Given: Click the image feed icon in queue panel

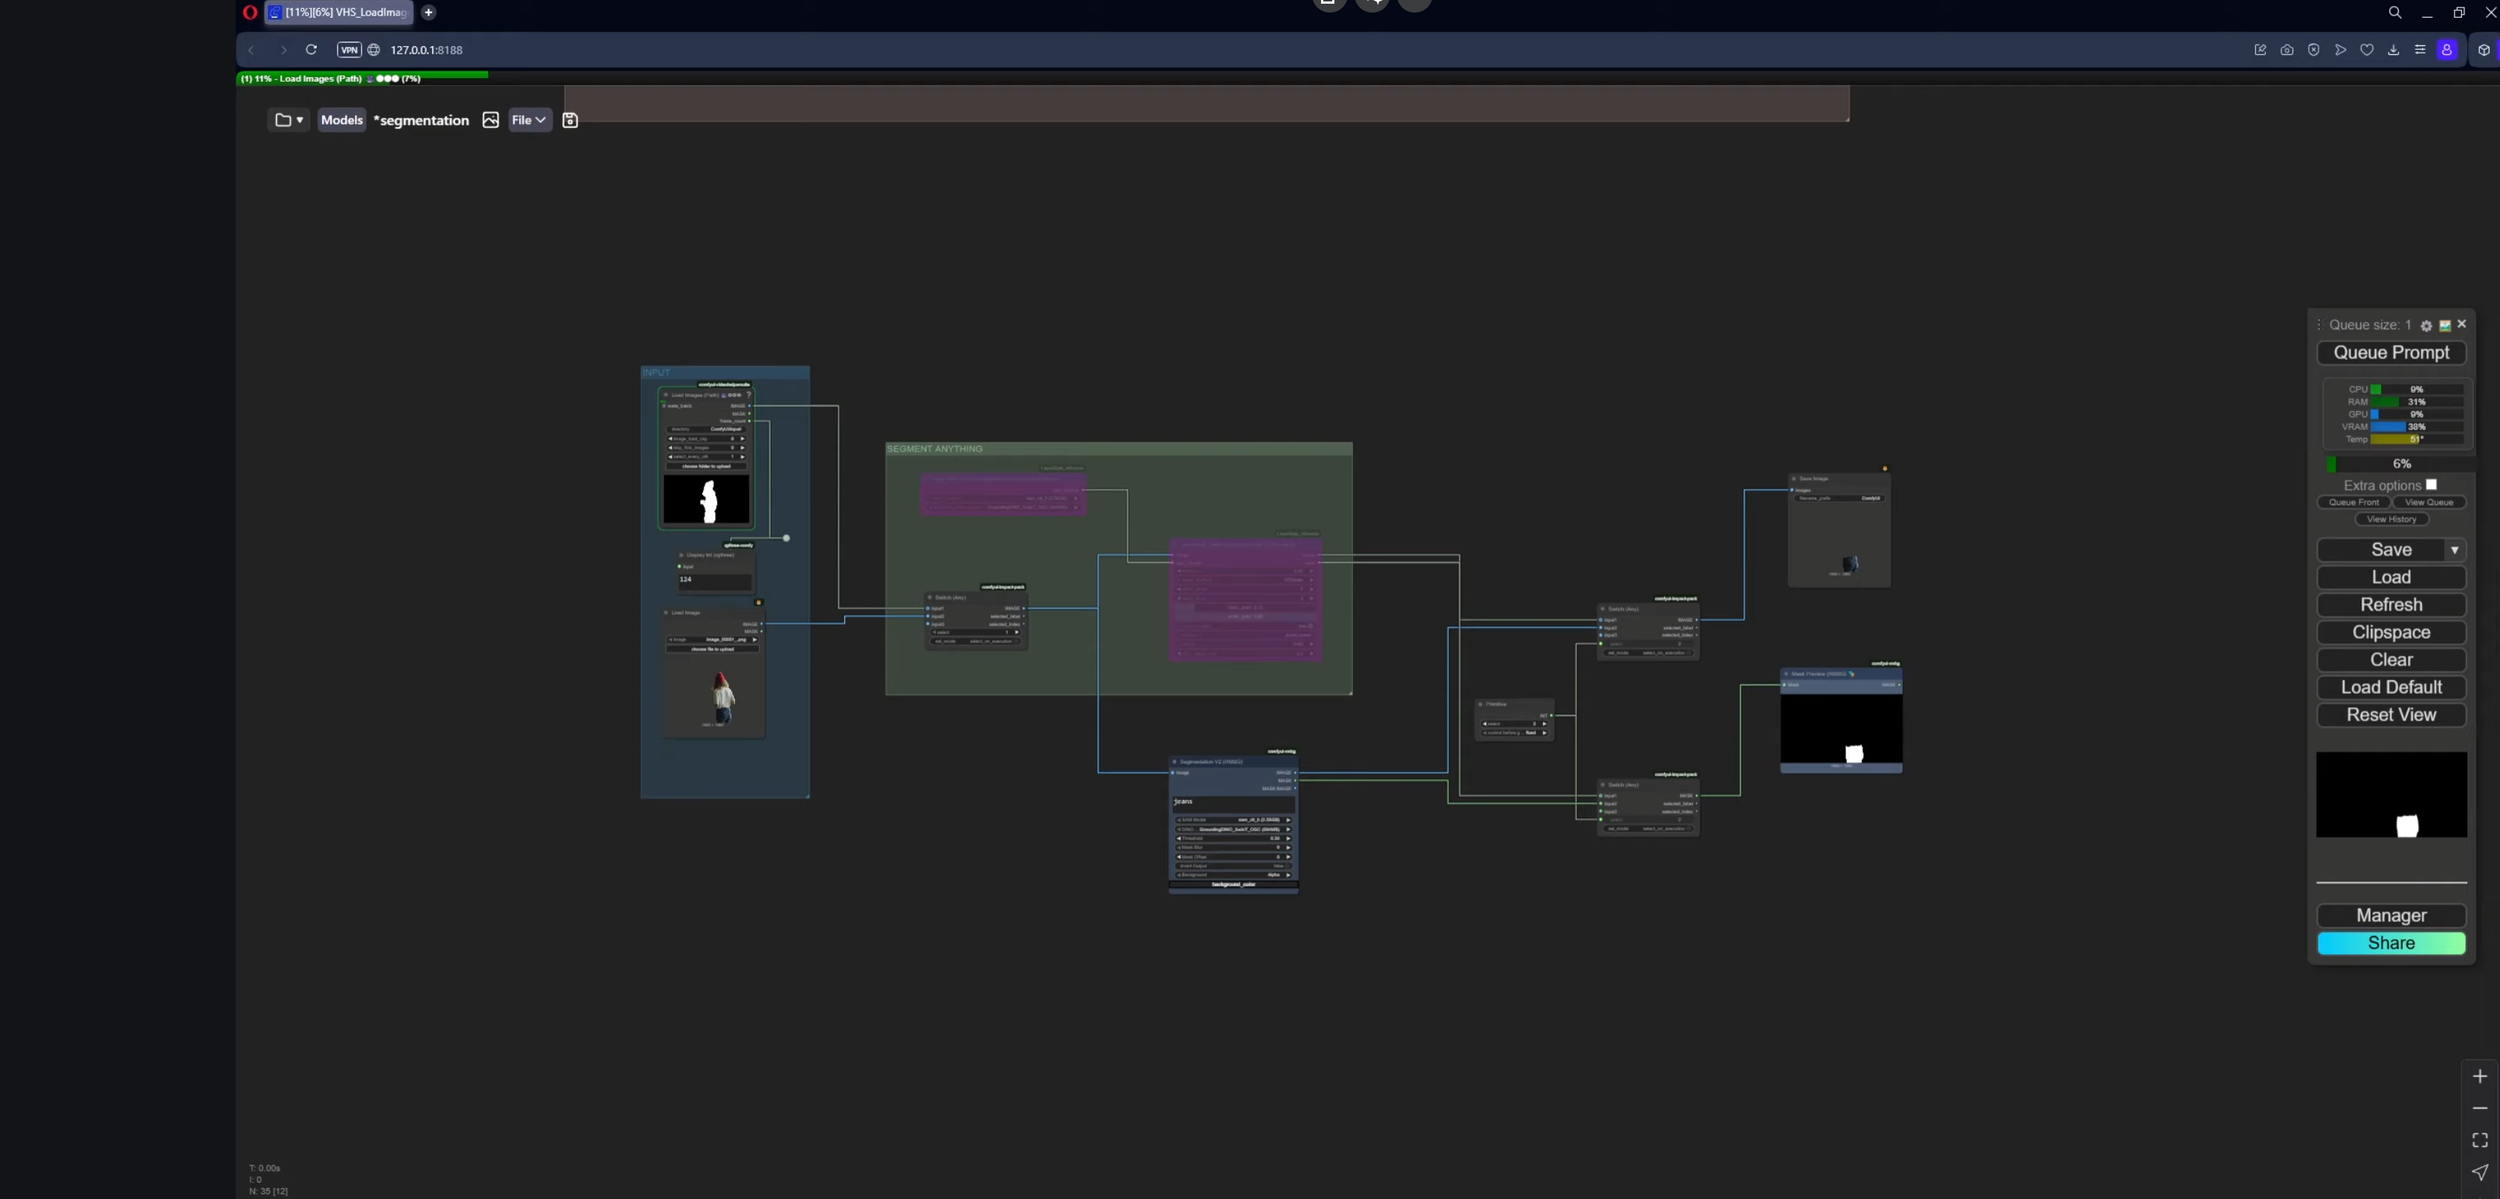Looking at the screenshot, I should click(2444, 325).
